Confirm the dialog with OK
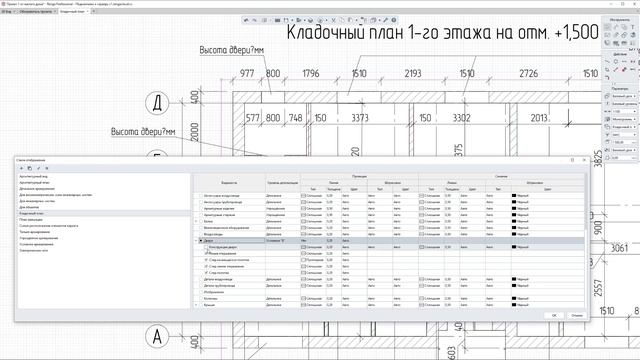The height and width of the screenshot is (360, 640). [554, 316]
